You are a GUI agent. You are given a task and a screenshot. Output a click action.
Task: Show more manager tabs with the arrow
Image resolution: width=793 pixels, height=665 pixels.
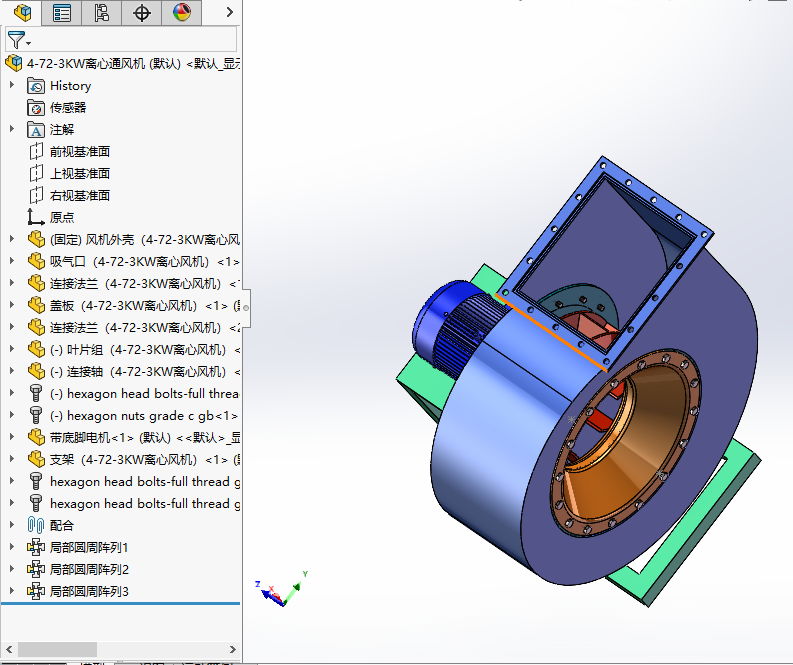coord(230,12)
